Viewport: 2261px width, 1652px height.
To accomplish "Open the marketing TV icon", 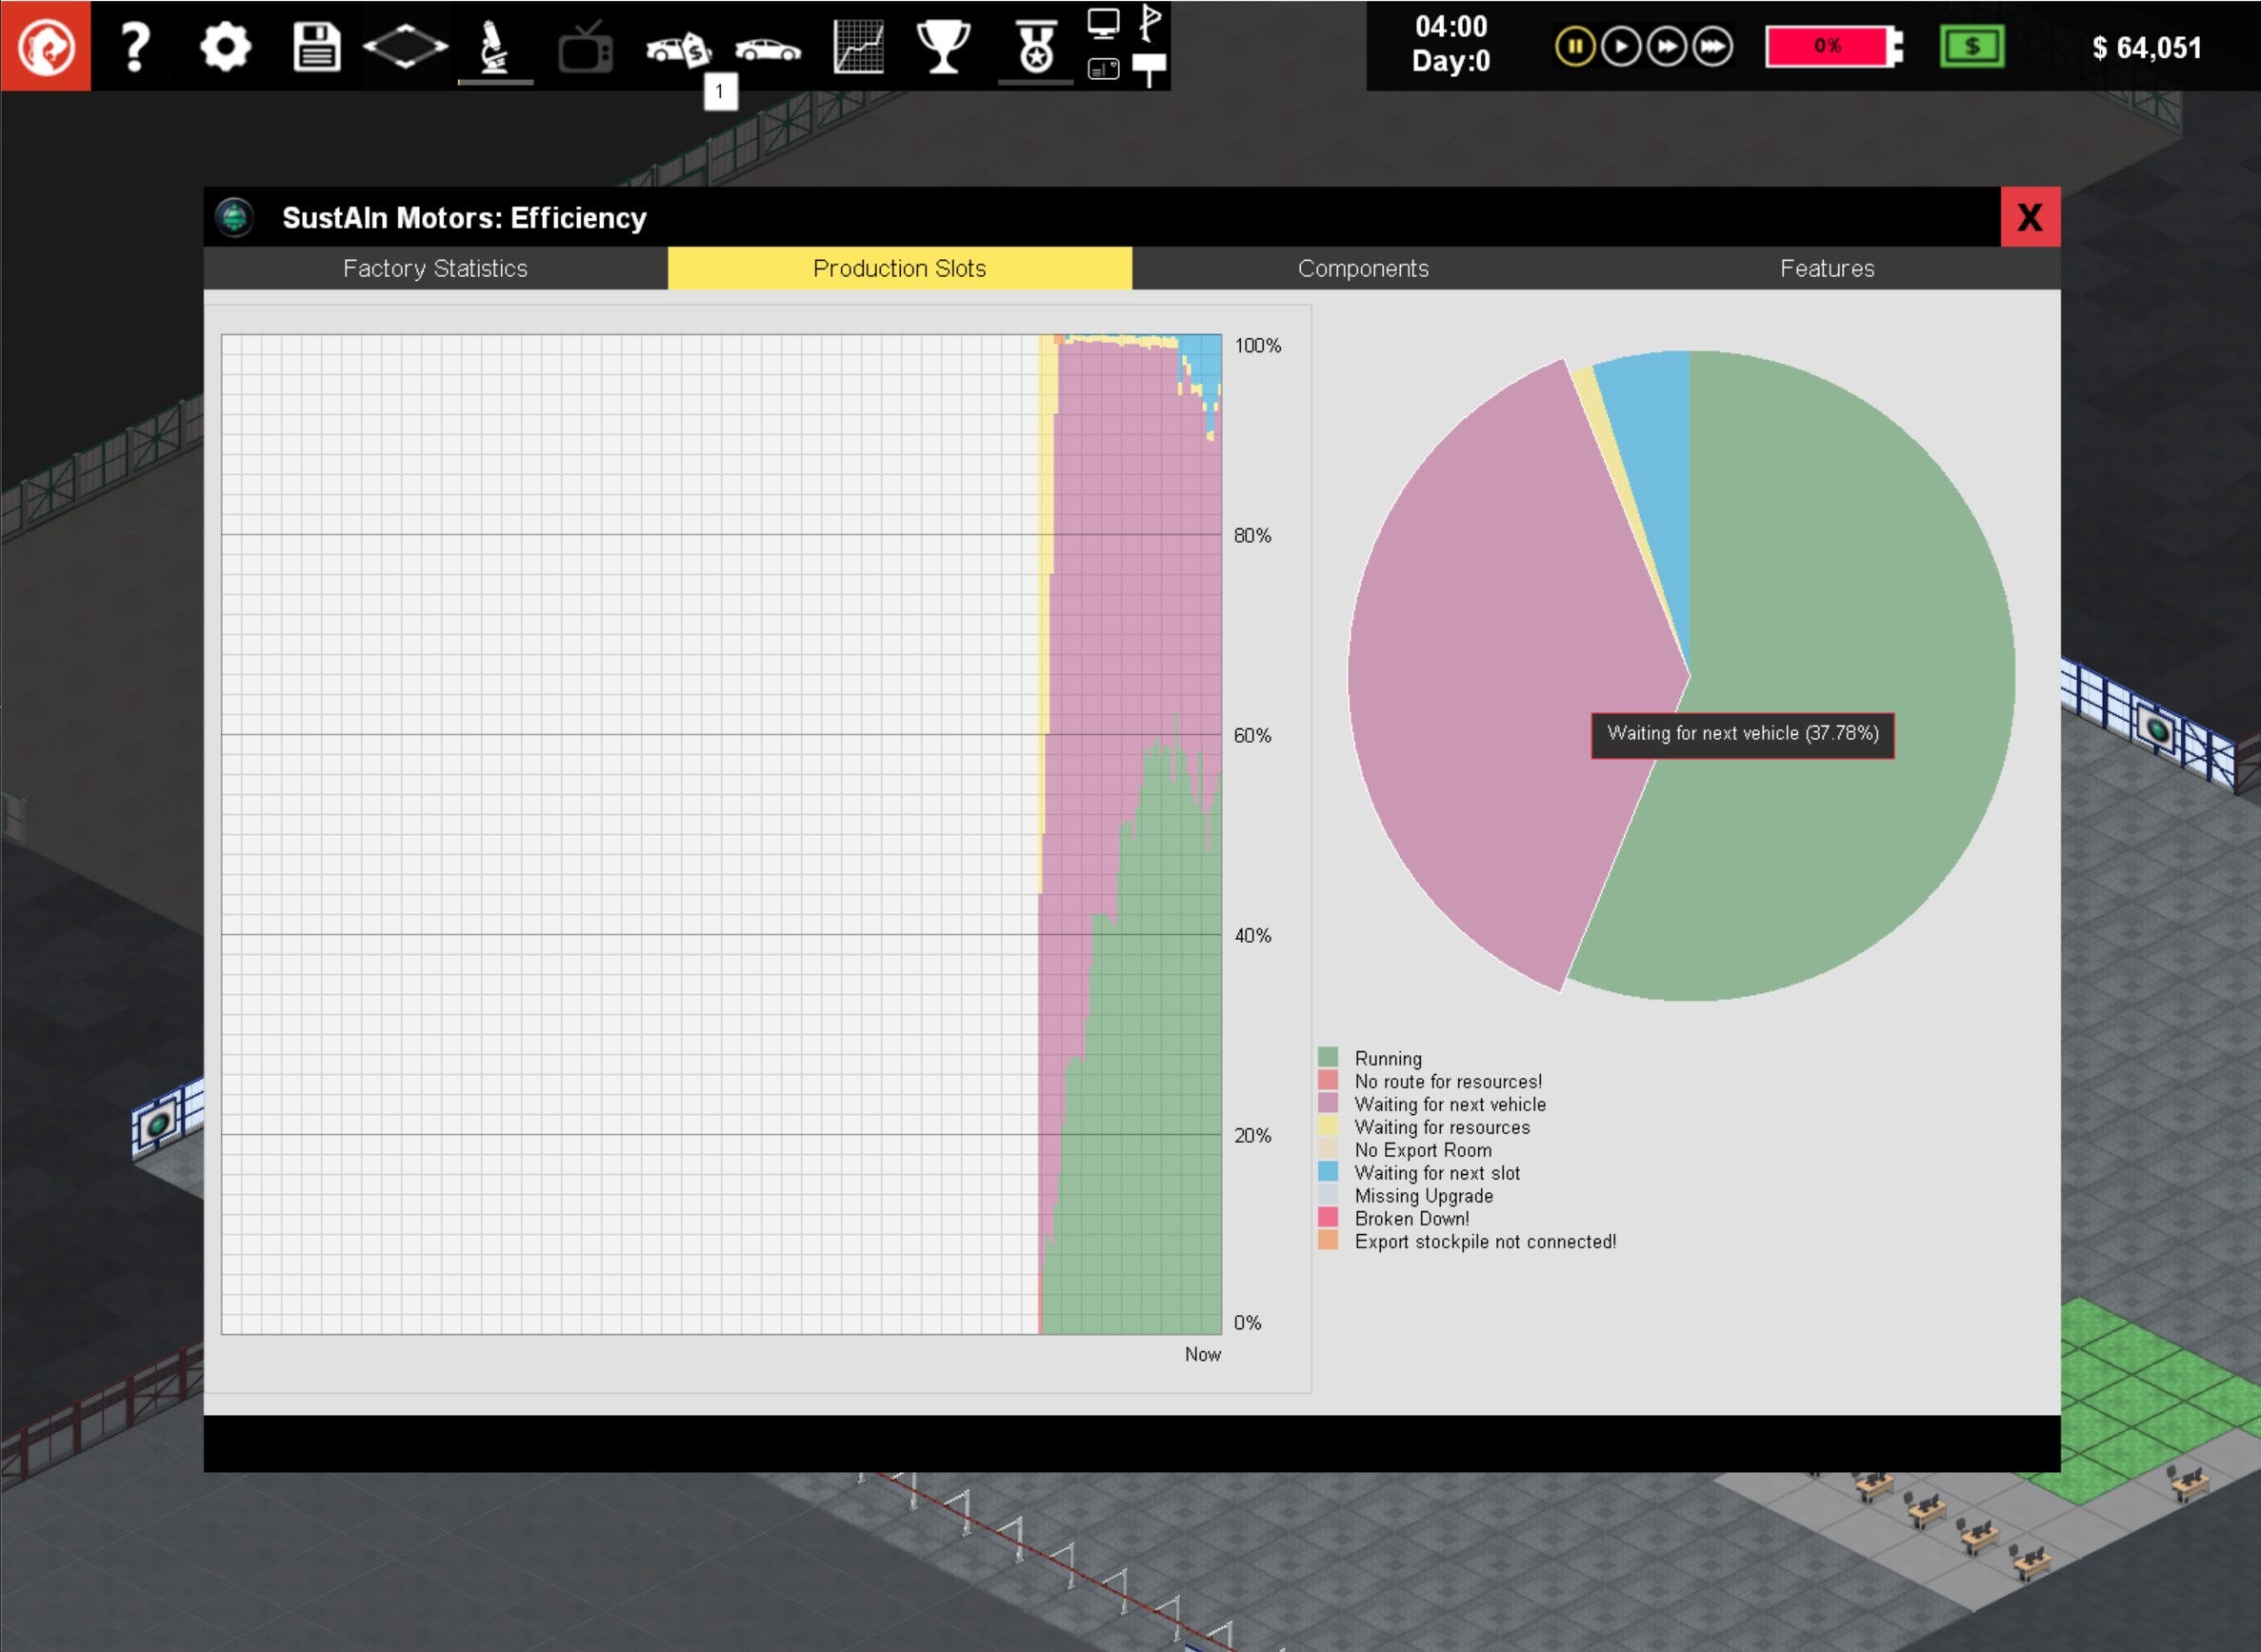I will (585, 48).
